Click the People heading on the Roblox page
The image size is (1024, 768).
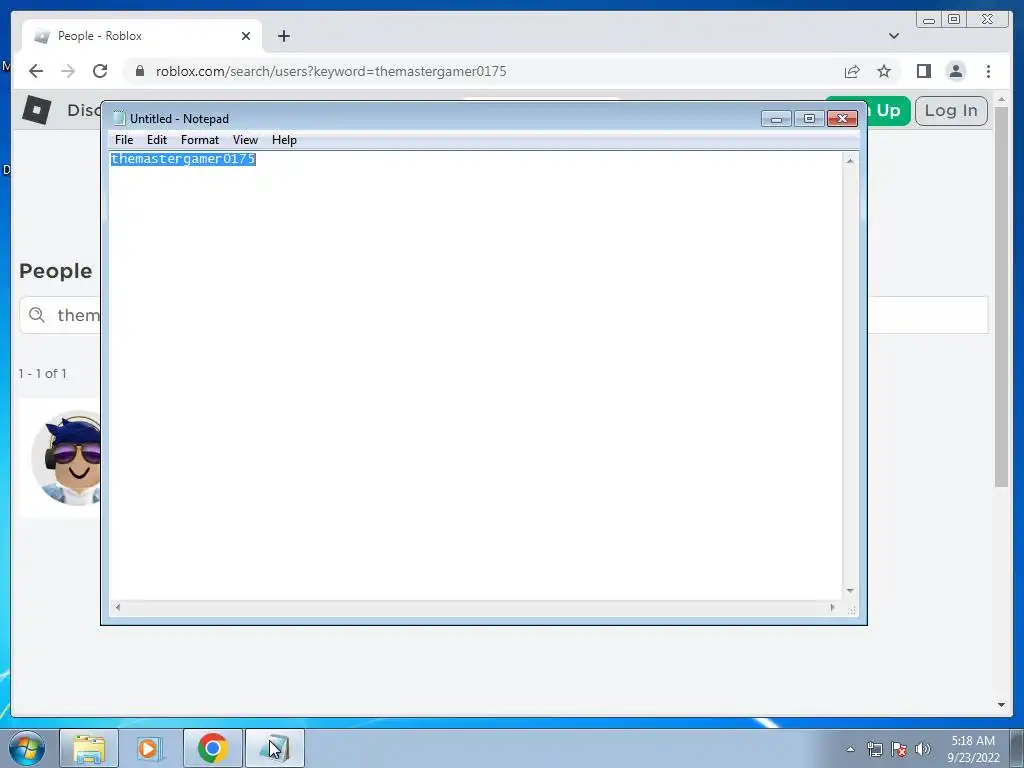(x=56, y=270)
